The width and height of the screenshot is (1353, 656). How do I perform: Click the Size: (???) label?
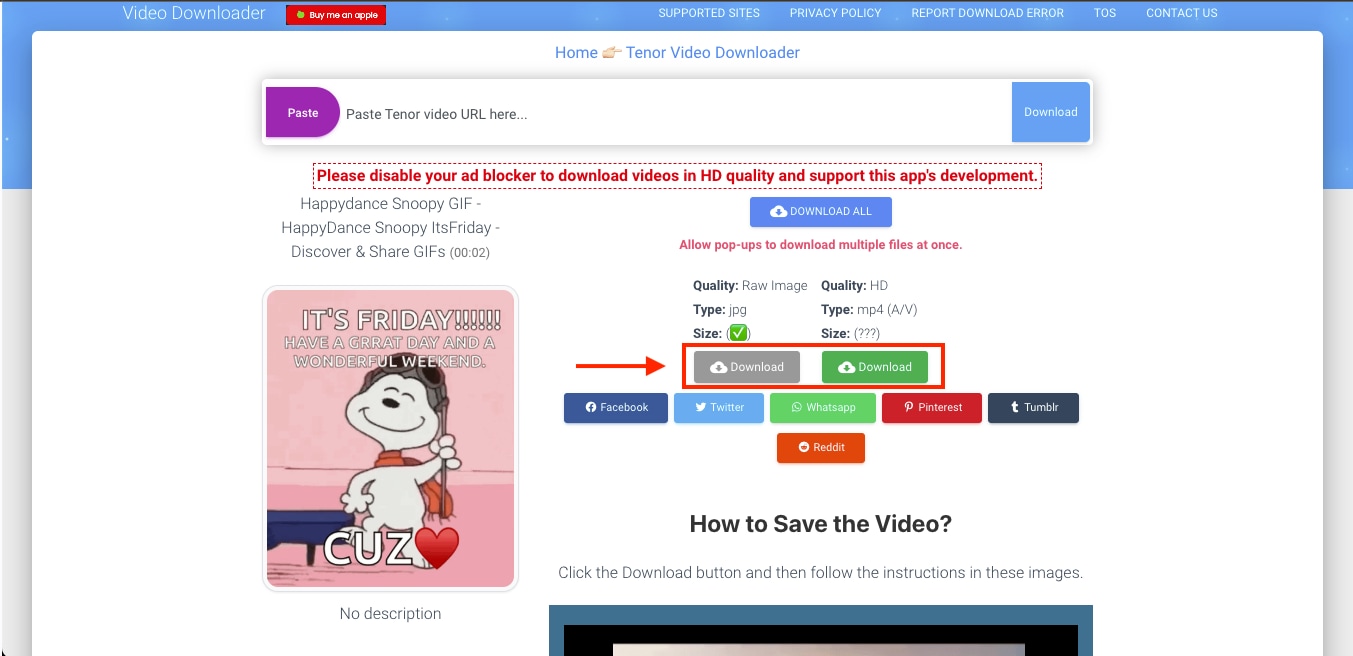pos(850,334)
